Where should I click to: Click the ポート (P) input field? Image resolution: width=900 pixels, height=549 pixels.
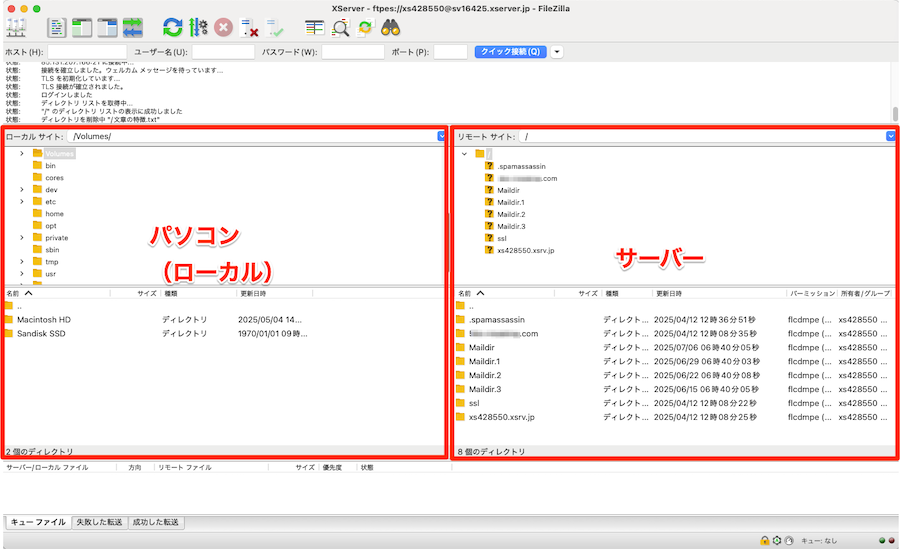coord(451,52)
